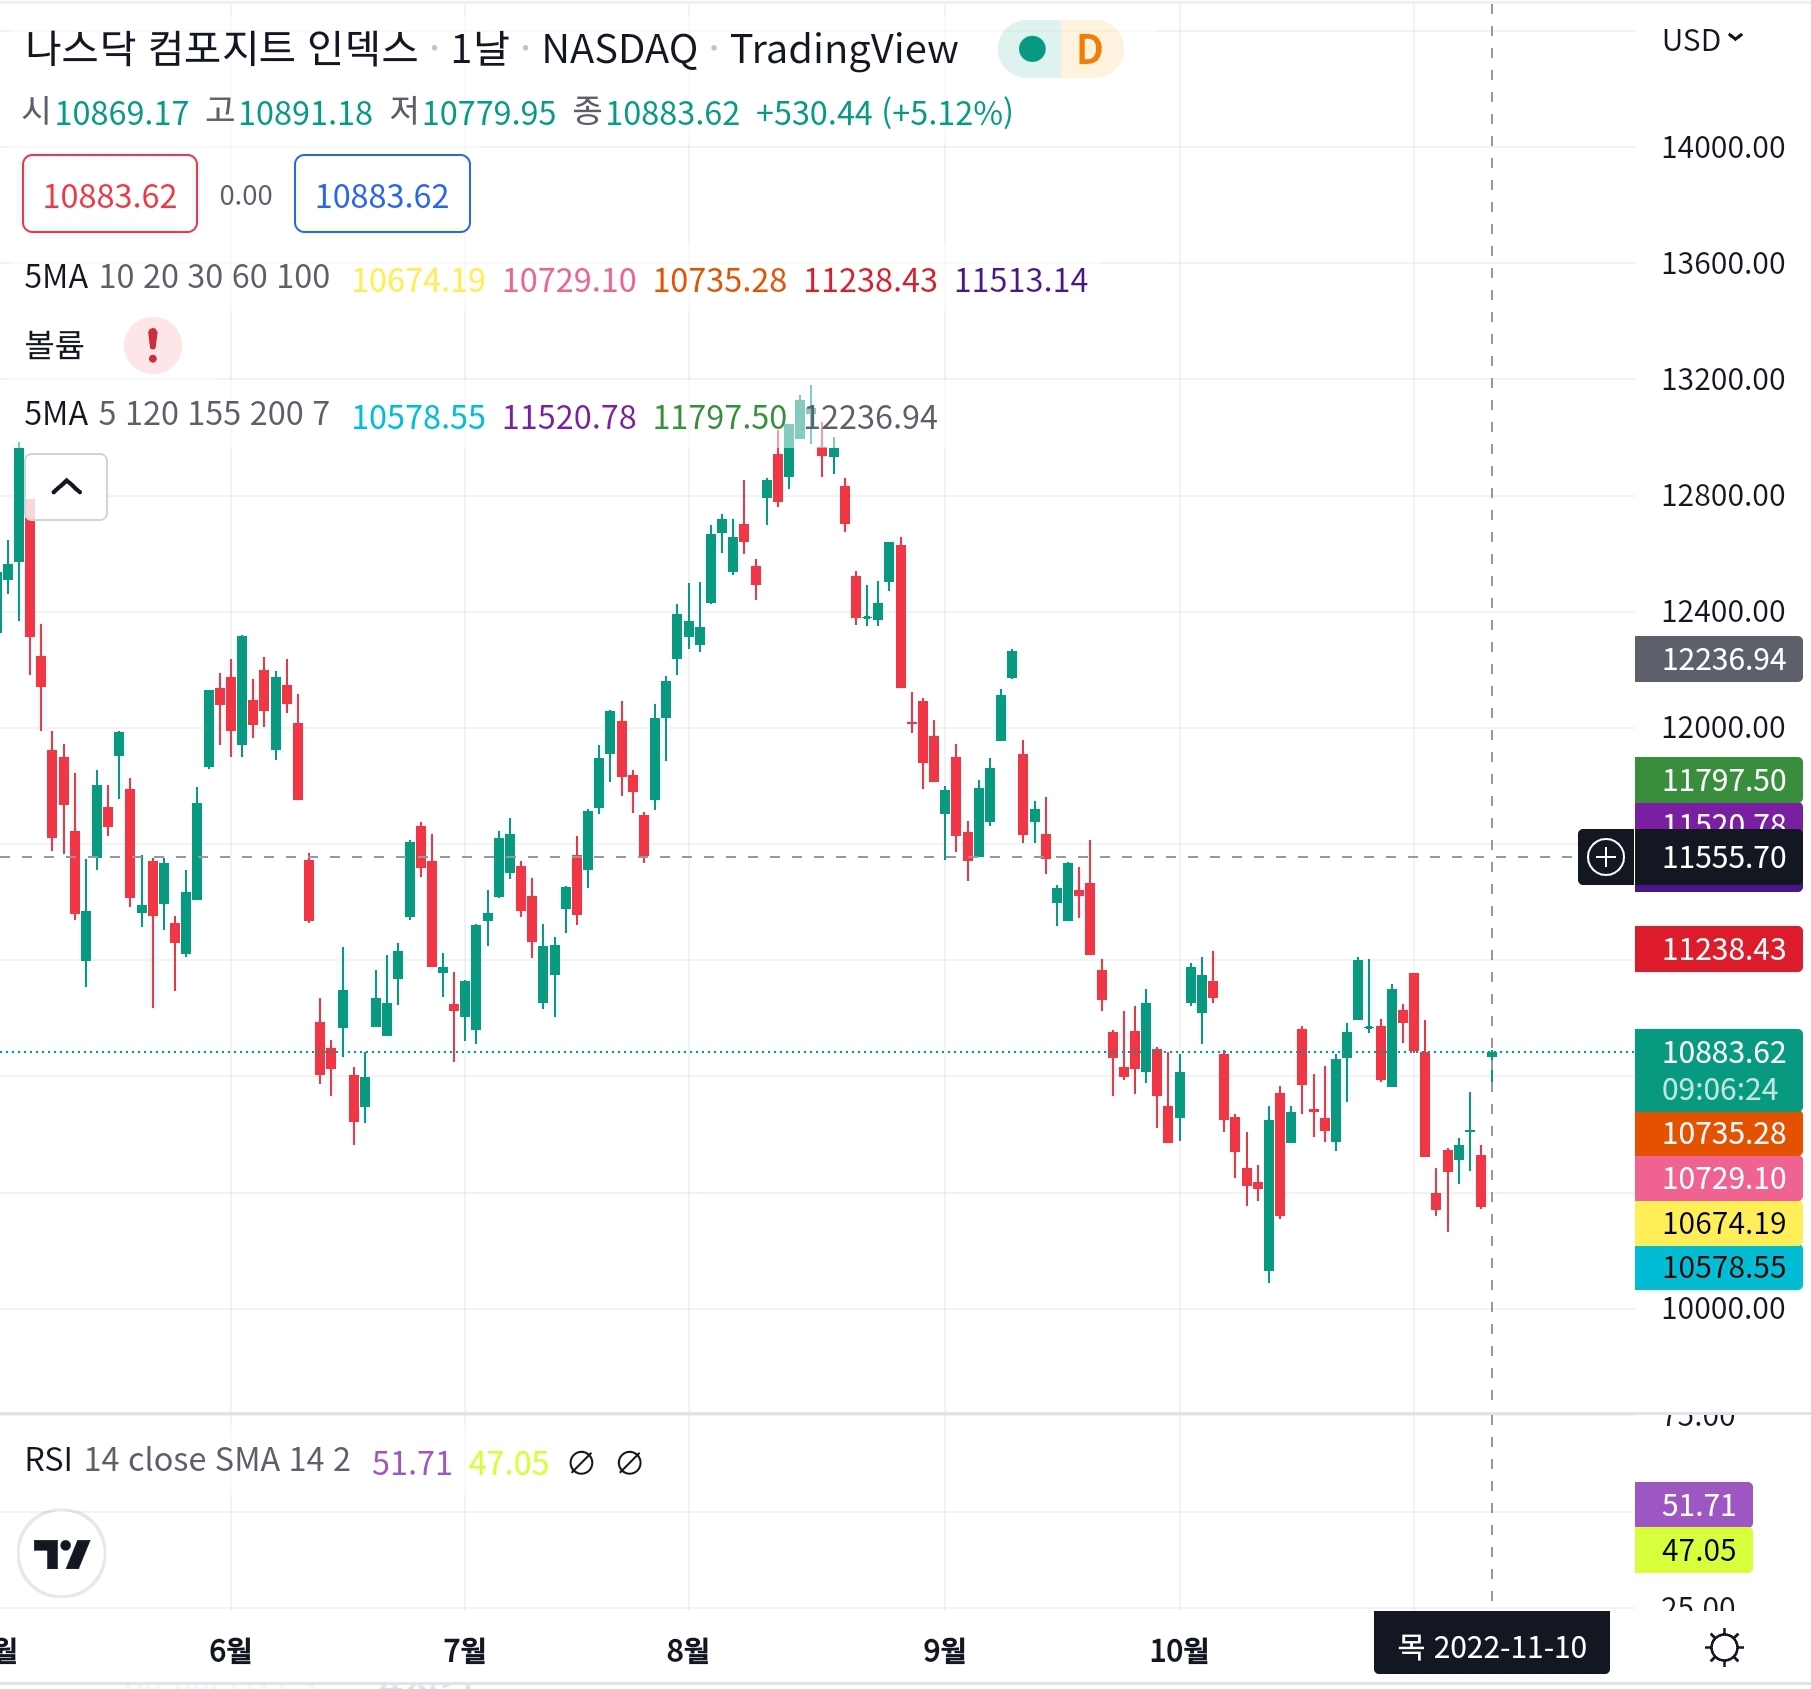
Task: Click the RSI 14 close SMA 14 2 label
Action: click(188, 1460)
